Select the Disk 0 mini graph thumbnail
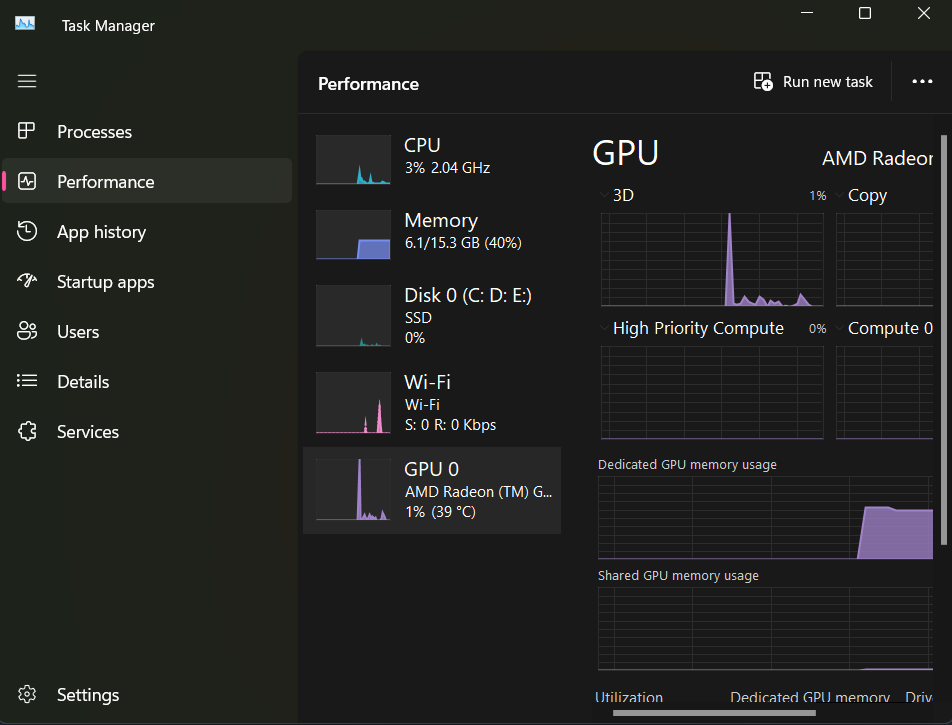This screenshot has height=725, width=952. (x=353, y=316)
